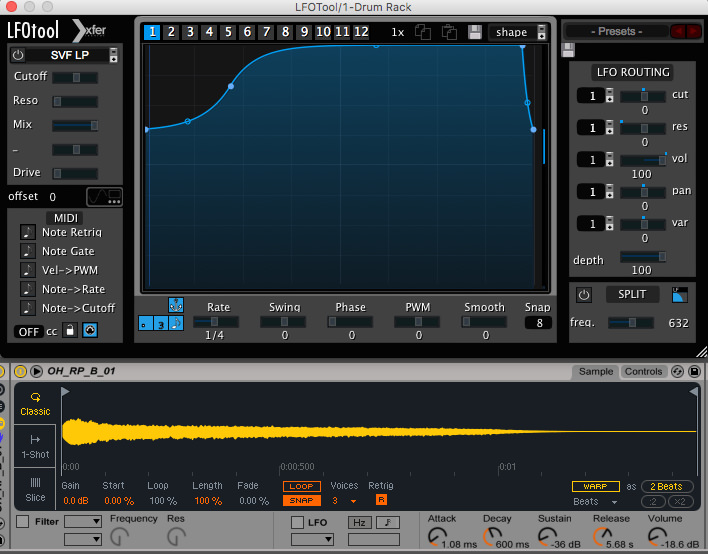The width and height of the screenshot is (708, 554).
Task: Save the shape with floppy icon
Action: [475, 32]
